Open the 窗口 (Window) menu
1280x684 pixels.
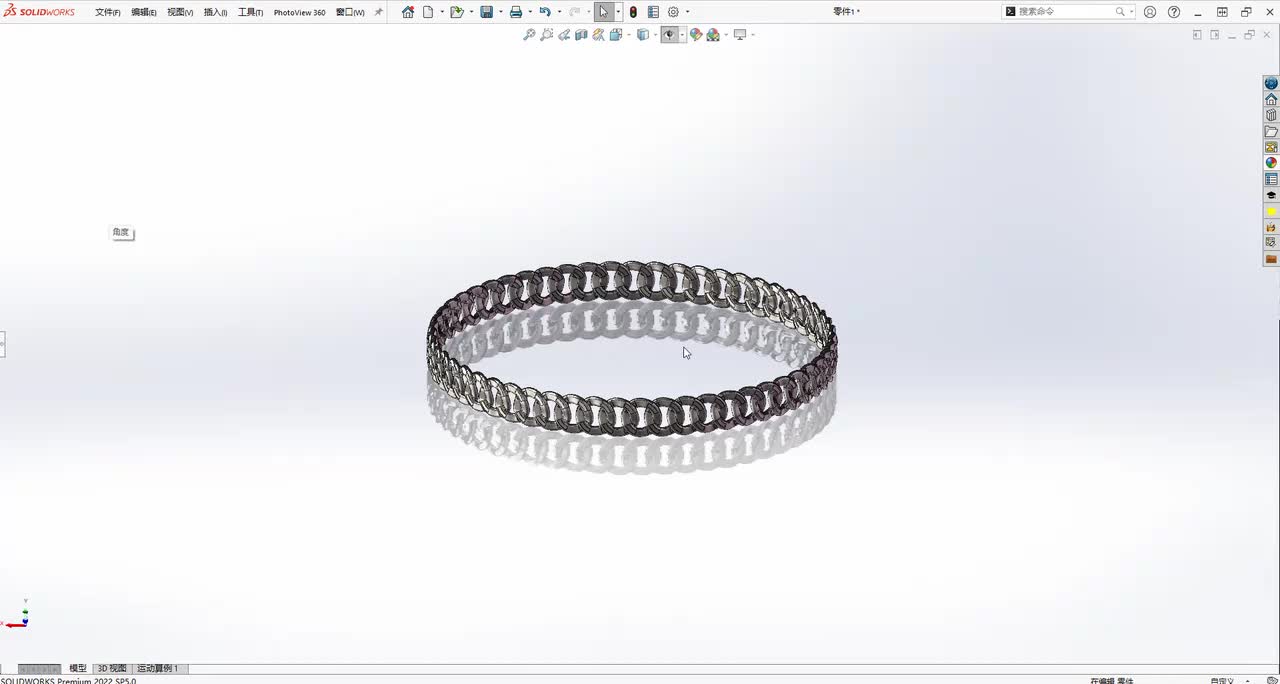click(350, 12)
